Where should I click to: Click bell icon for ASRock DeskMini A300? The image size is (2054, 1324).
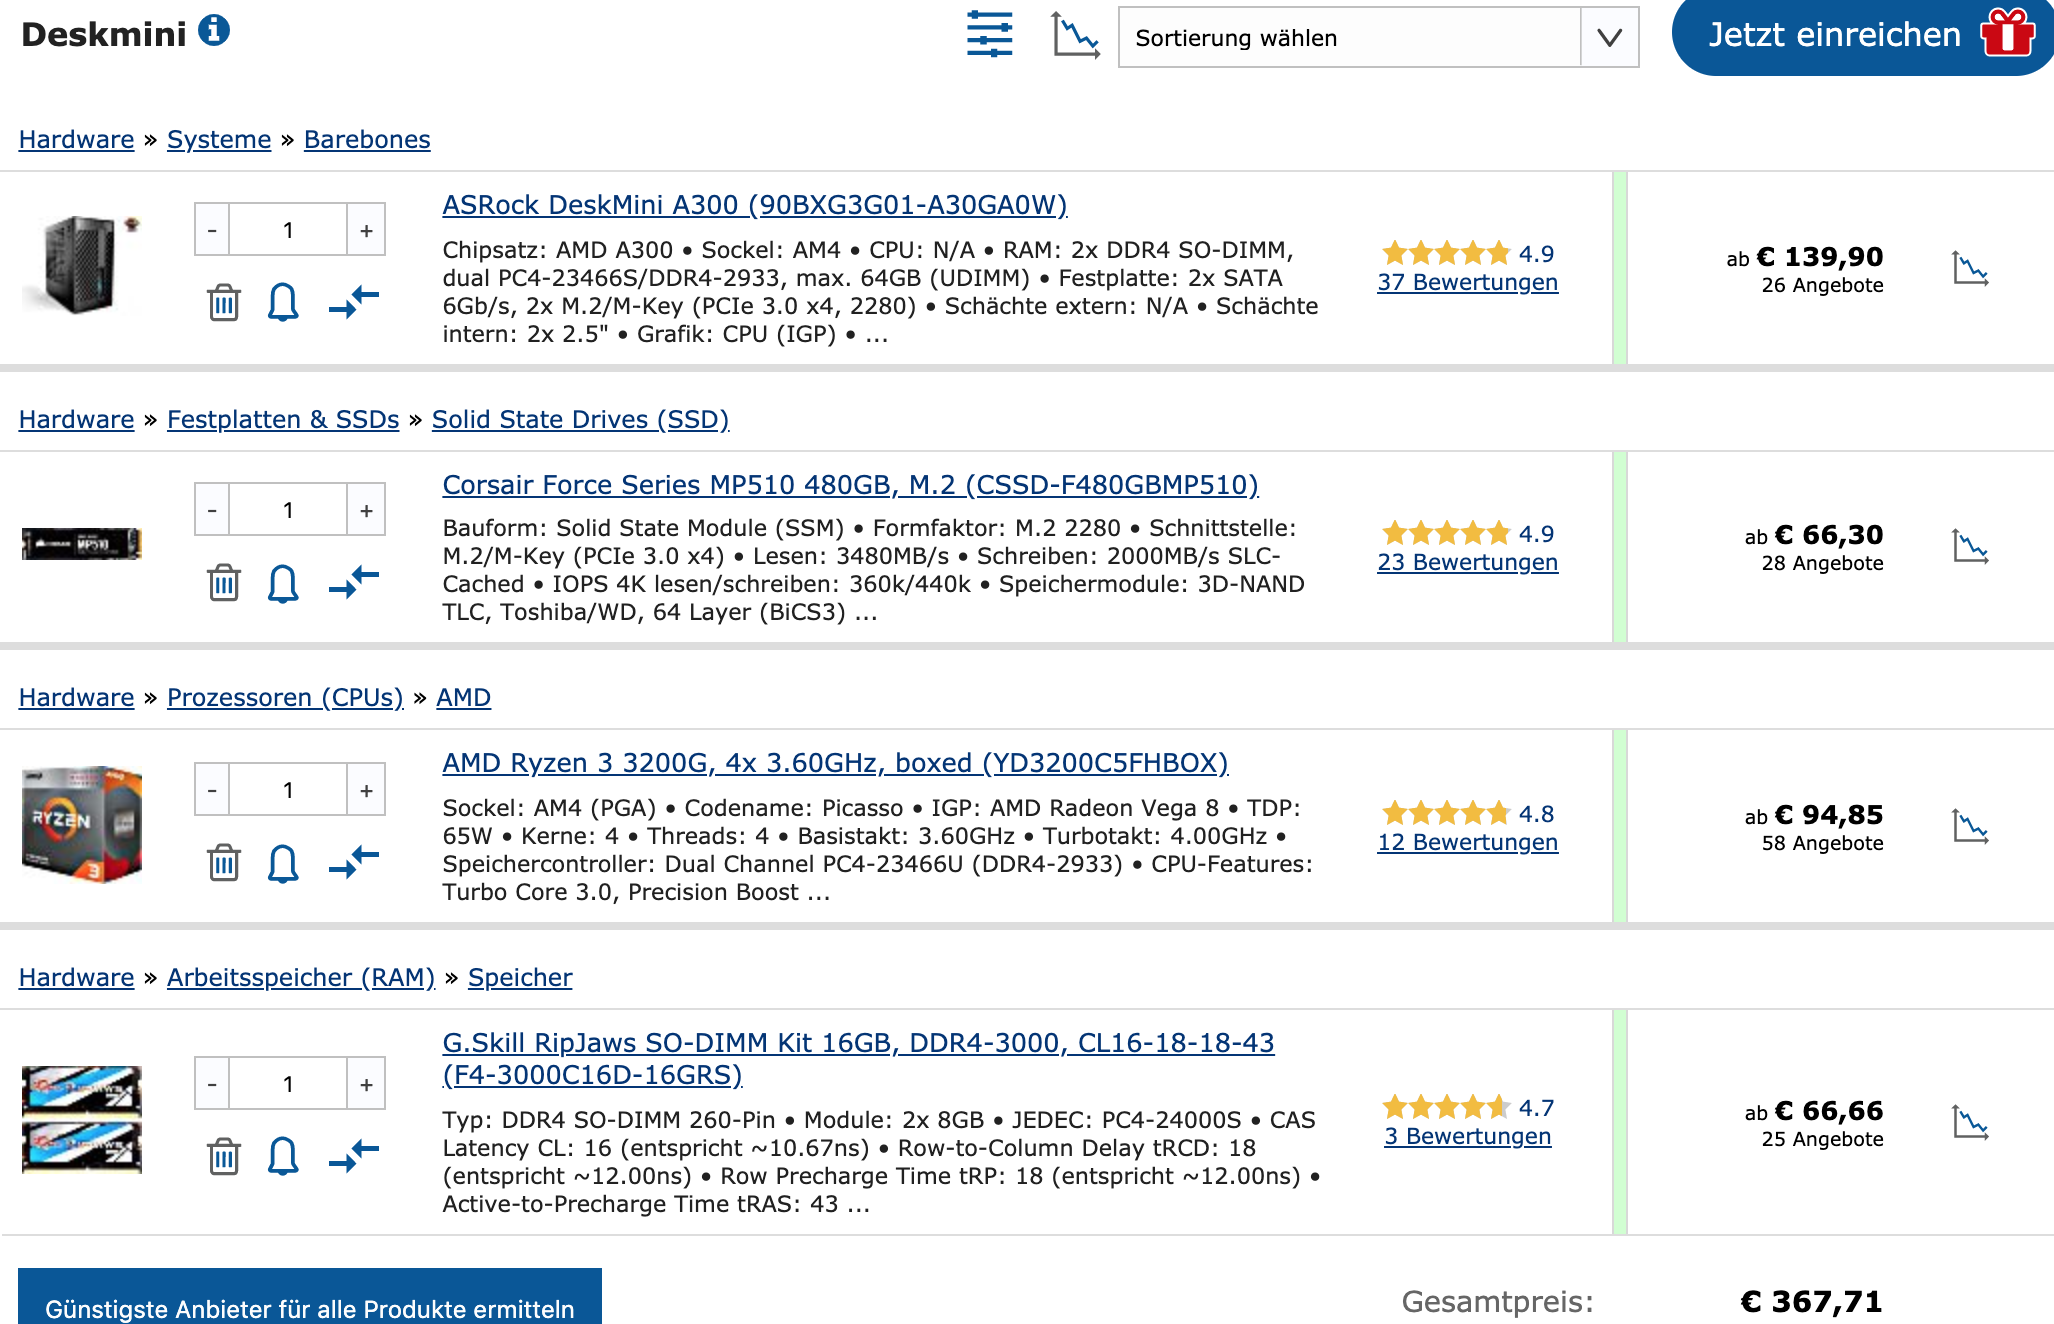pos(283,301)
